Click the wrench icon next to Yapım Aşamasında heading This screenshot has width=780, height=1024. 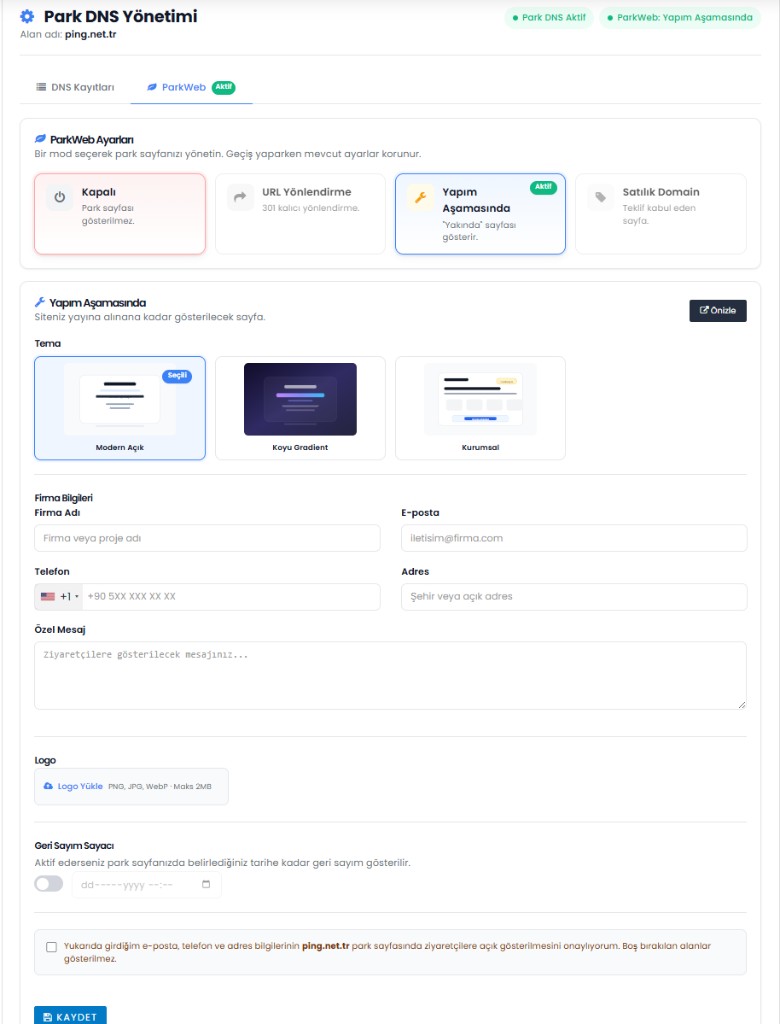pos(40,302)
